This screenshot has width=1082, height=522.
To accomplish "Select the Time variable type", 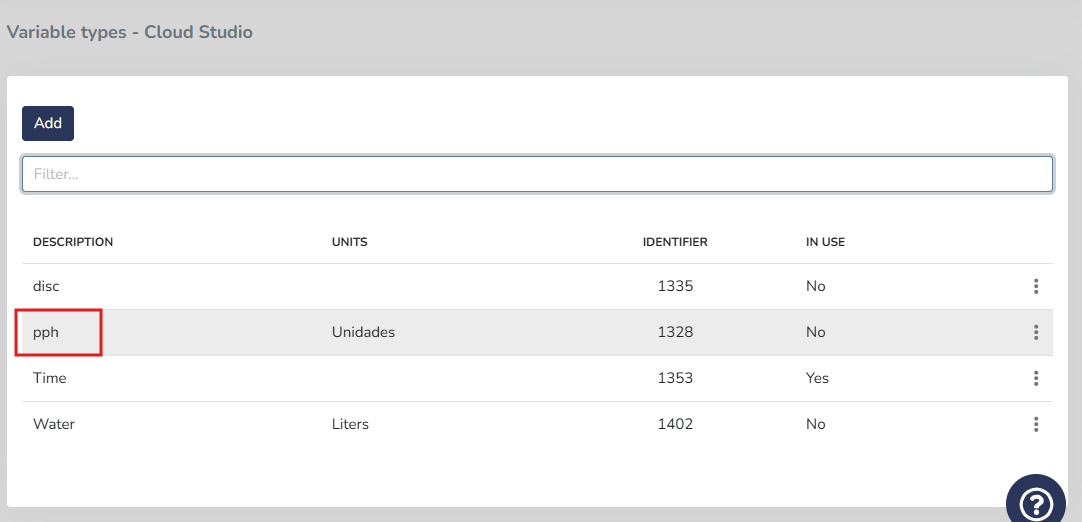I will (50, 378).
